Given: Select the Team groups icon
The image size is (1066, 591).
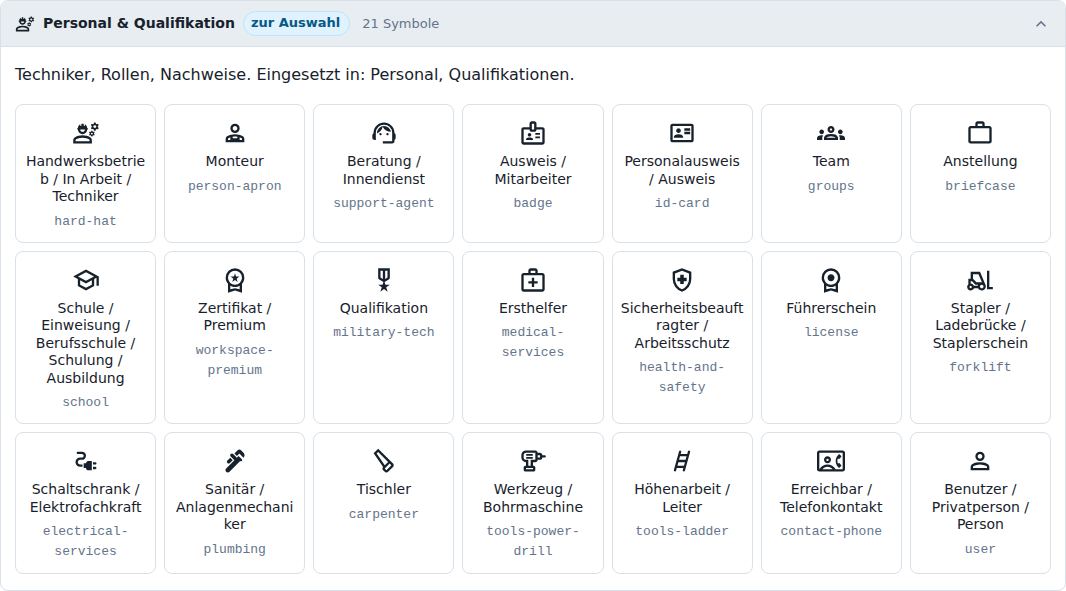Looking at the screenshot, I should coord(831,133).
